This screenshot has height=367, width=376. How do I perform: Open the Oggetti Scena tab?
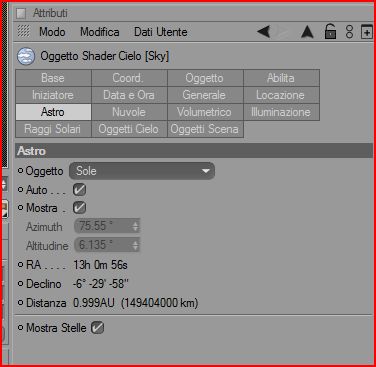coord(205,129)
